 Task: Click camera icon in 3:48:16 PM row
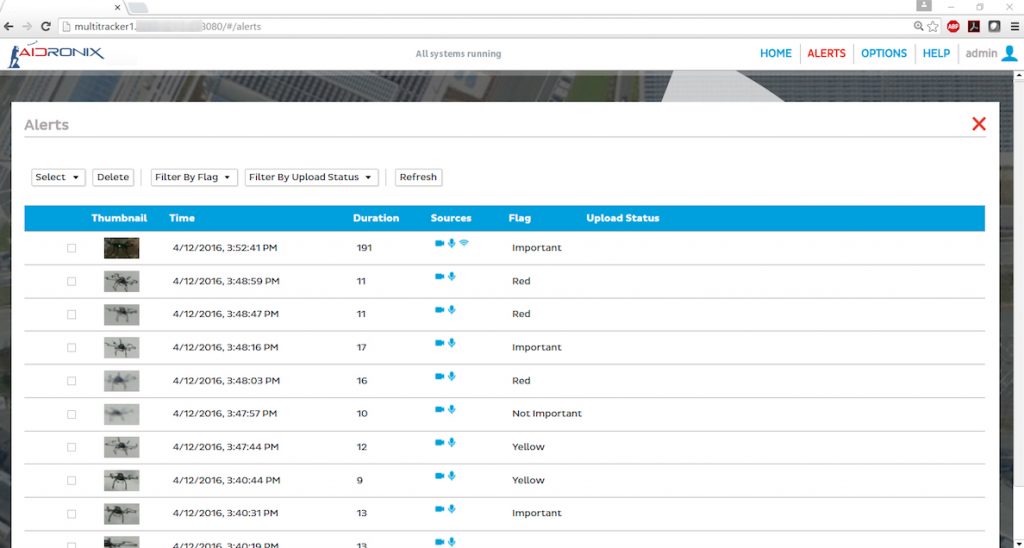click(440, 343)
